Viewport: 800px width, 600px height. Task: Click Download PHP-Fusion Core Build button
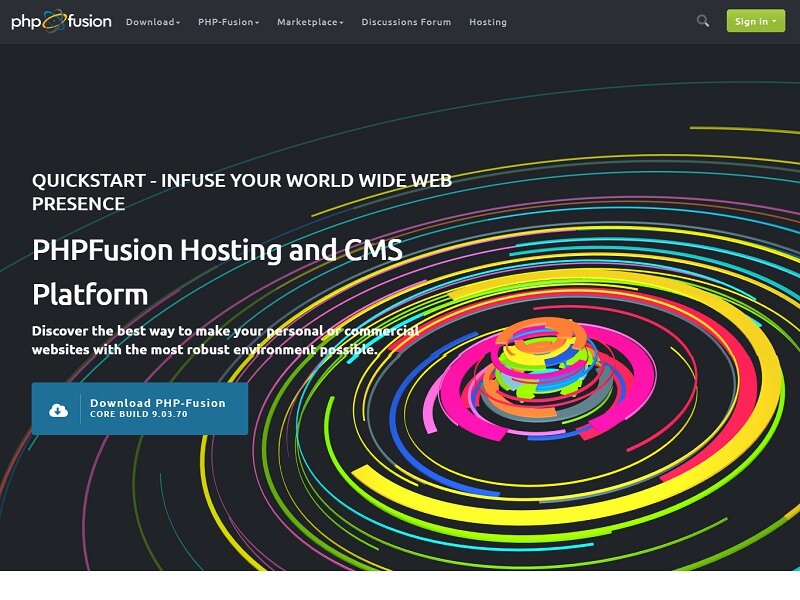[x=140, y=409]
